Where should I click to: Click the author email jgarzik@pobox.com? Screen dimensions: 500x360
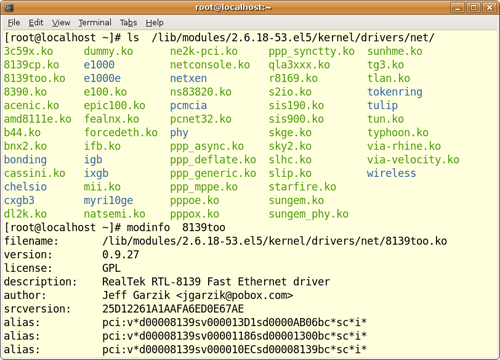coord(235,296)
